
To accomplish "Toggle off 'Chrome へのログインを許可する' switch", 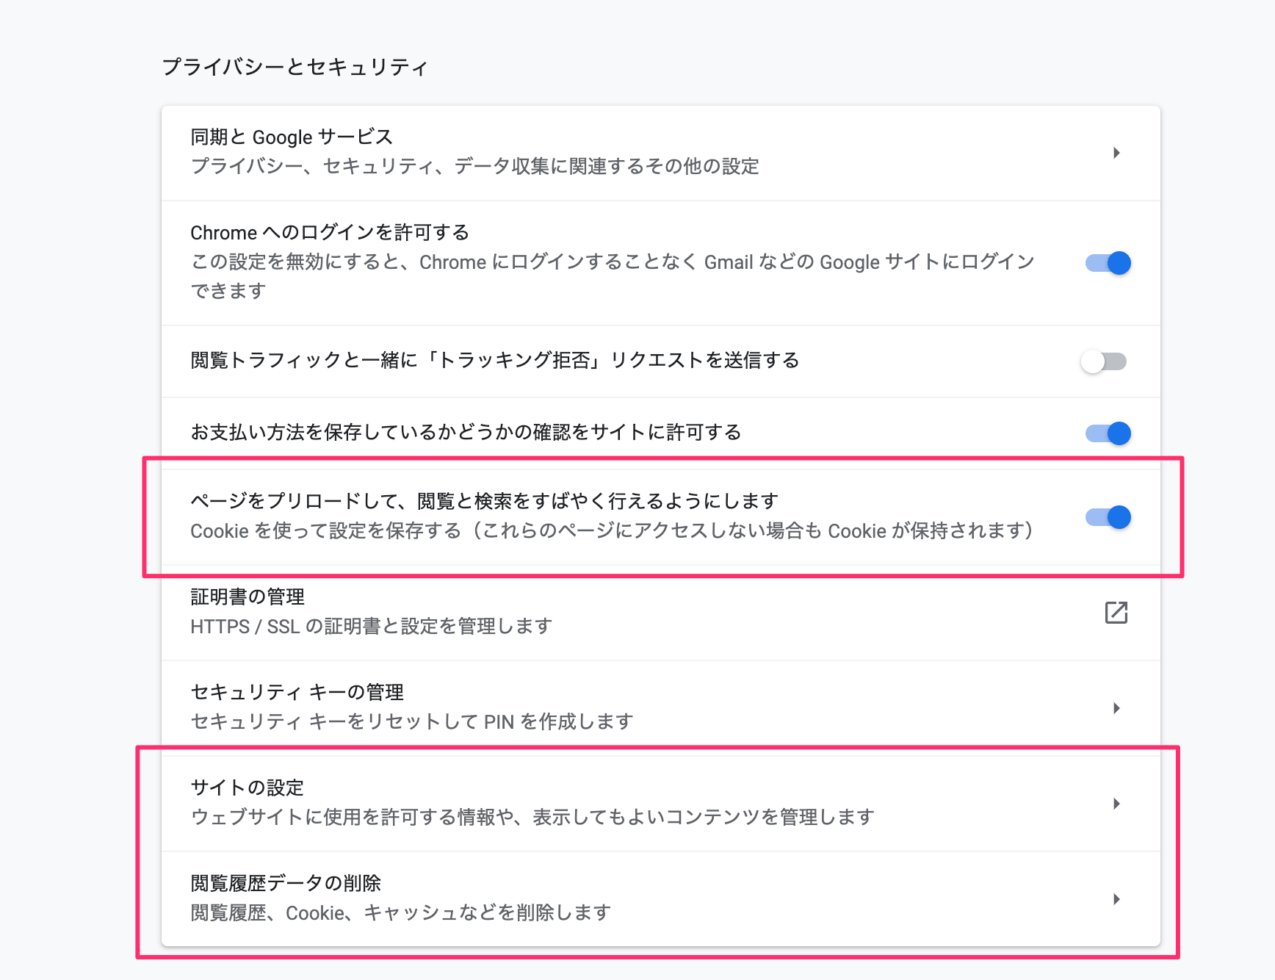I will click(1108, 263).
